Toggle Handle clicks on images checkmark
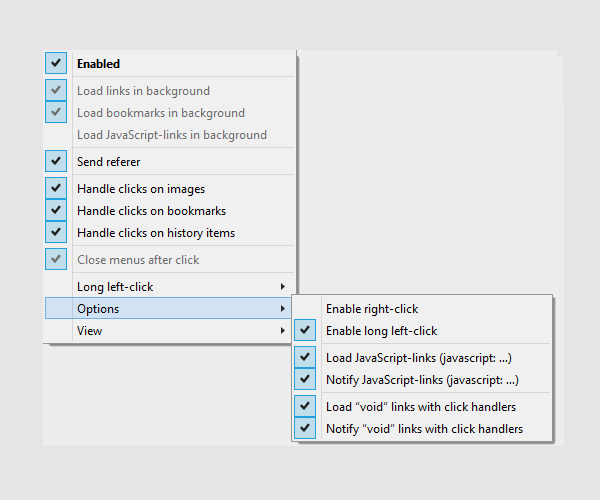Screen dimensions: 600x500 (x=56, y=188)
